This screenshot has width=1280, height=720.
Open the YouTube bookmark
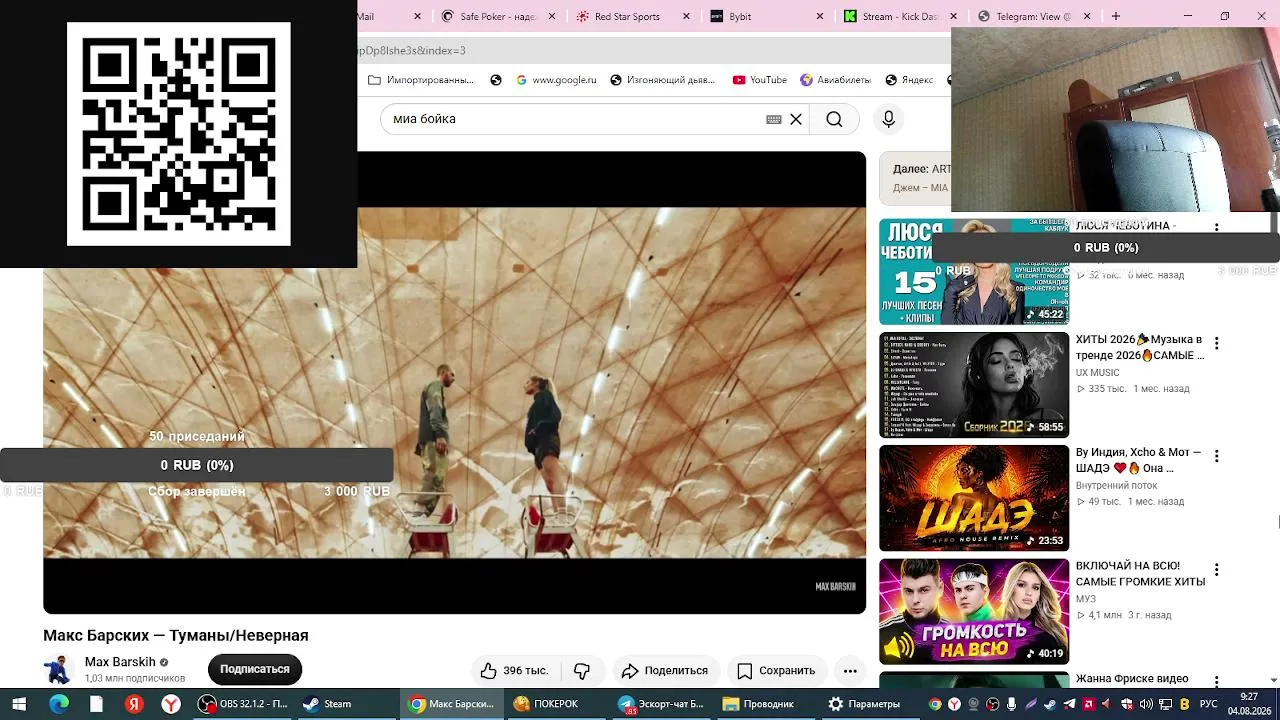760,80
